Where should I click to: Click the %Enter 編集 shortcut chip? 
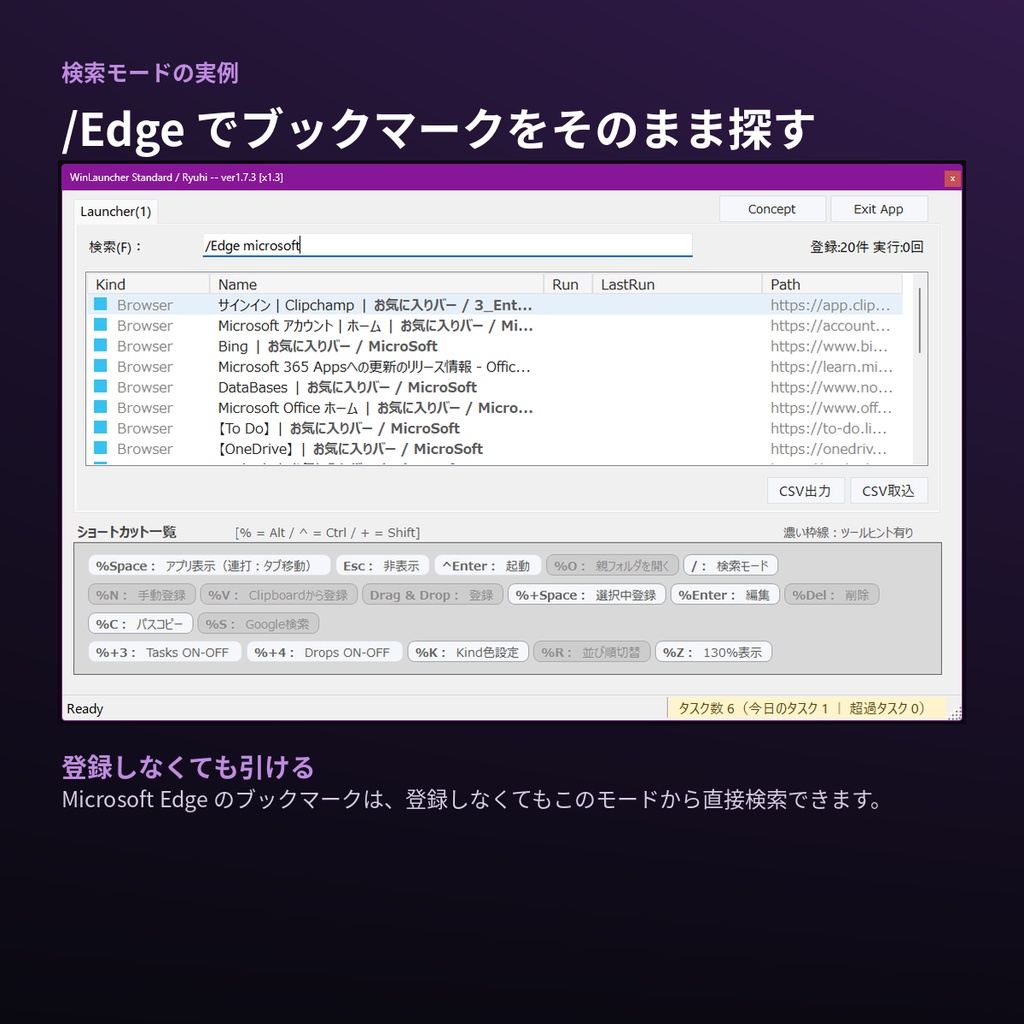(x=725, y=595)
